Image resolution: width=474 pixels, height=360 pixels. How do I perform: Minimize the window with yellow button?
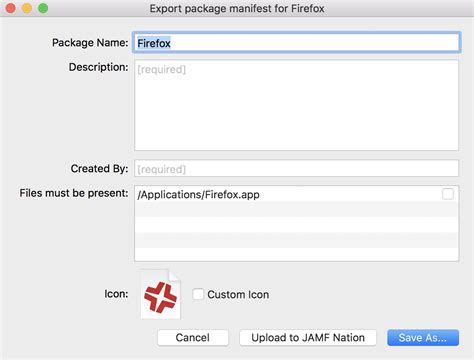27,8
